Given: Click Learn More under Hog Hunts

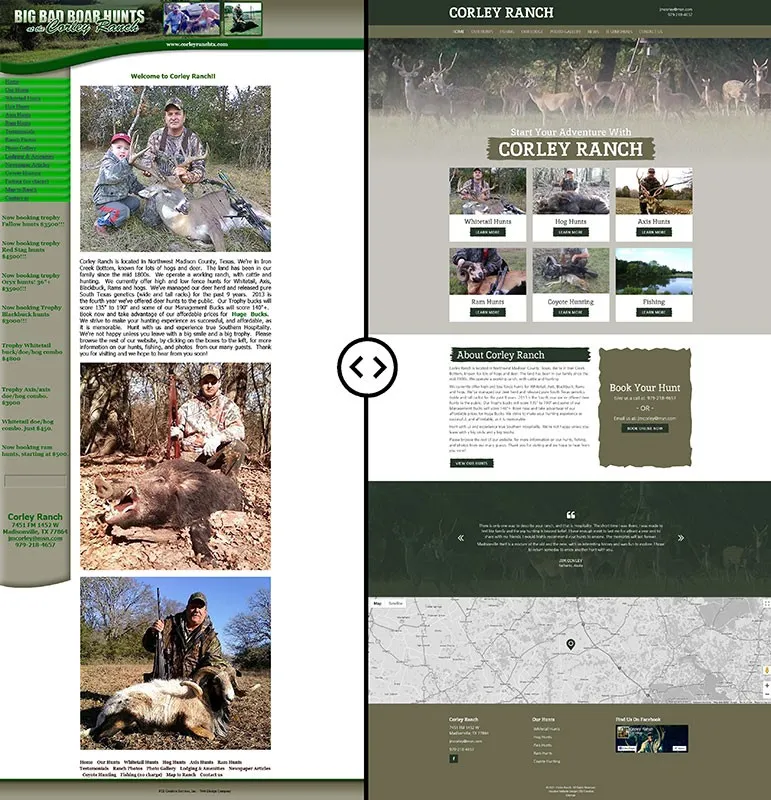Looking at the screenshot, I should 570,232.
